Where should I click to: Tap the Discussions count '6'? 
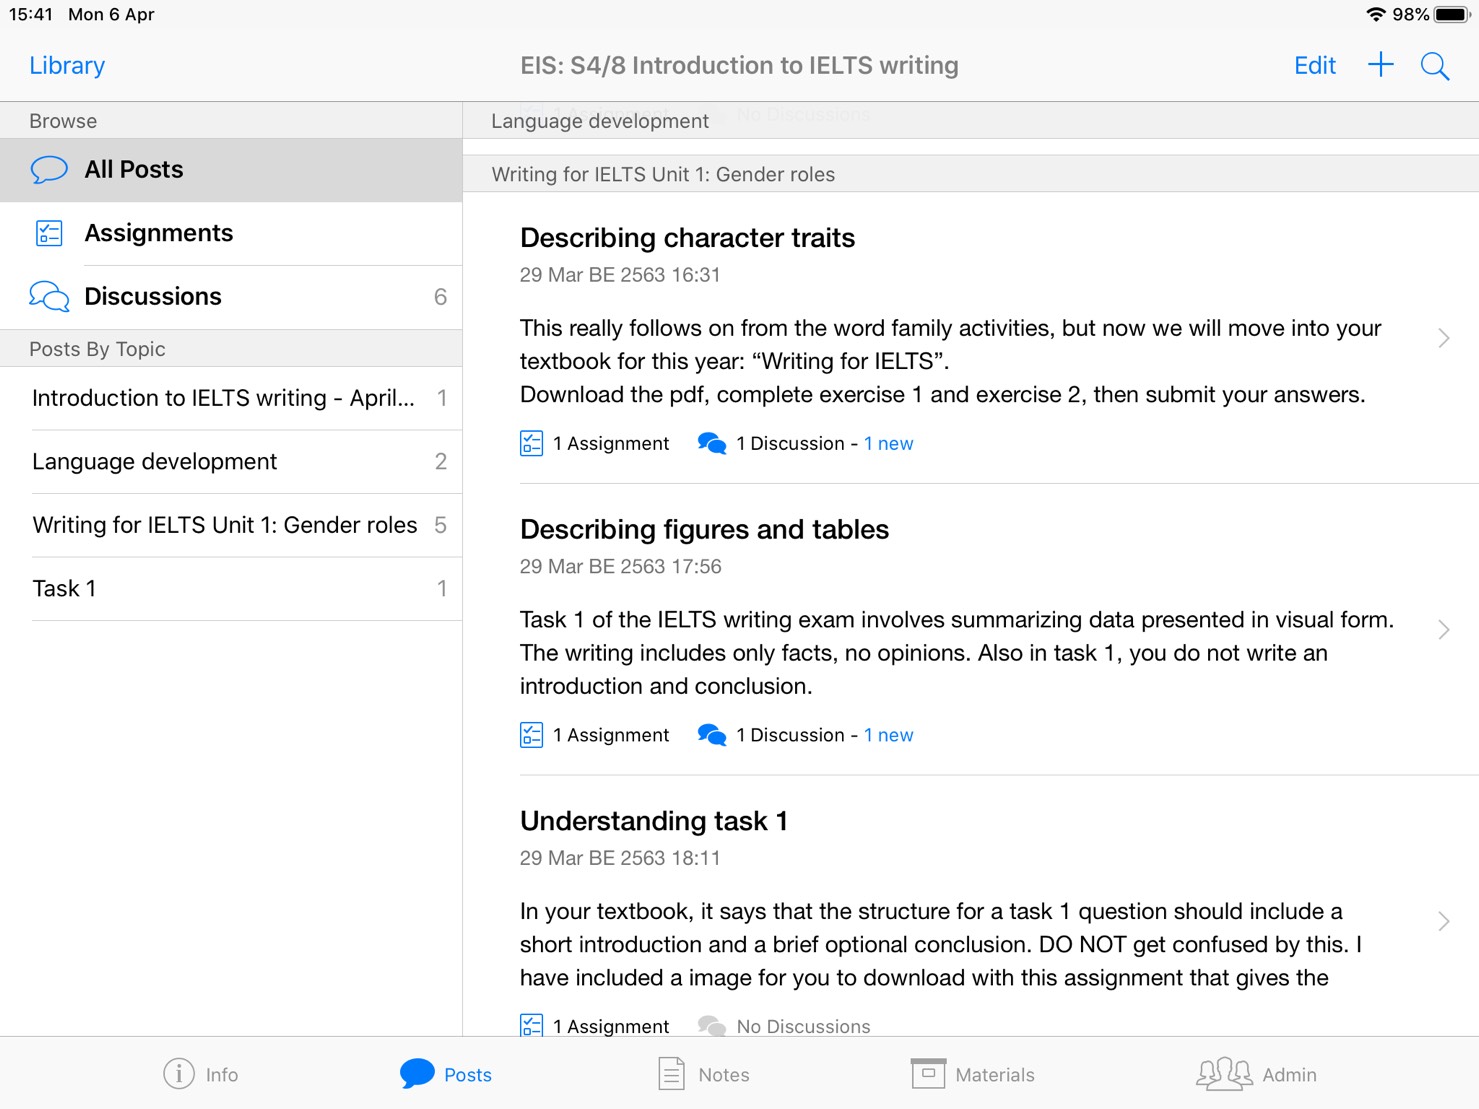[x=440, y=297]
